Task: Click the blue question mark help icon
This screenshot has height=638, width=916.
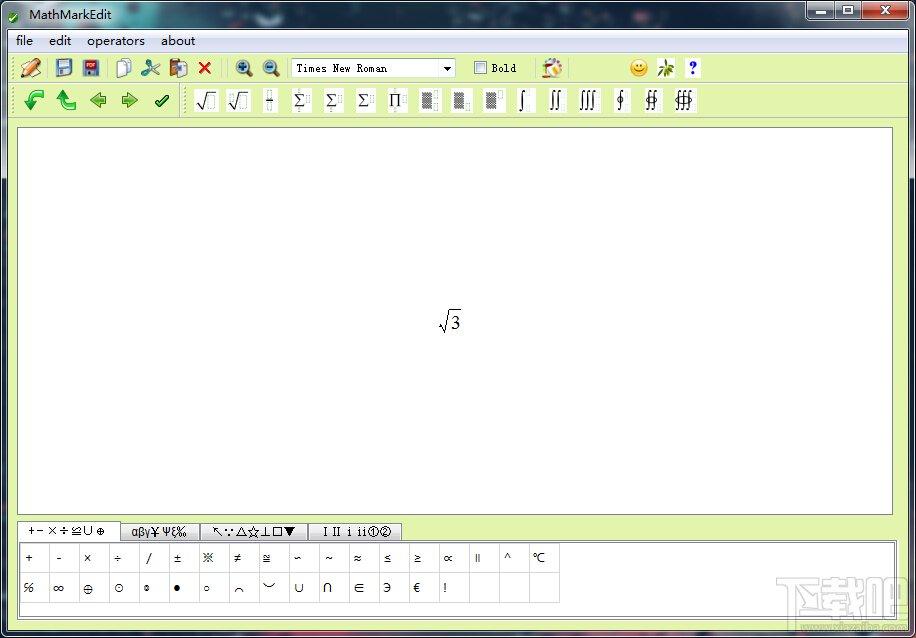Action: coord(692,68)
